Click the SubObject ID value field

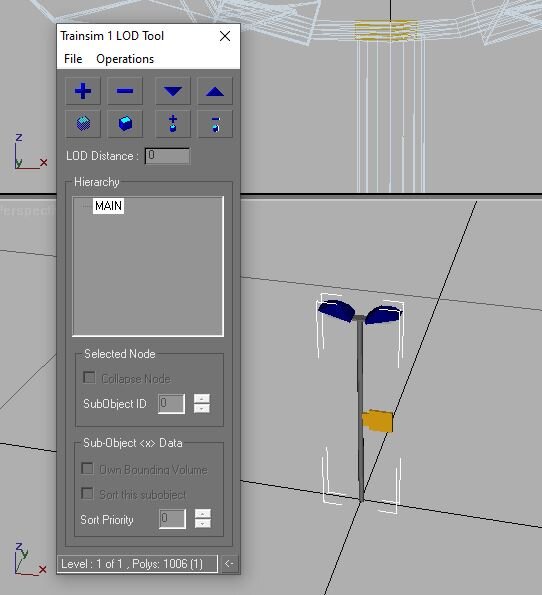pyautogui.click(x=172, y=403)
